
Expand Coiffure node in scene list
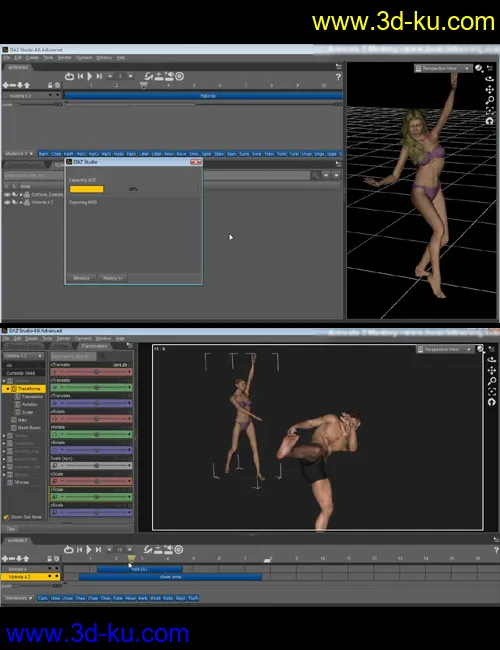(21, 194)
